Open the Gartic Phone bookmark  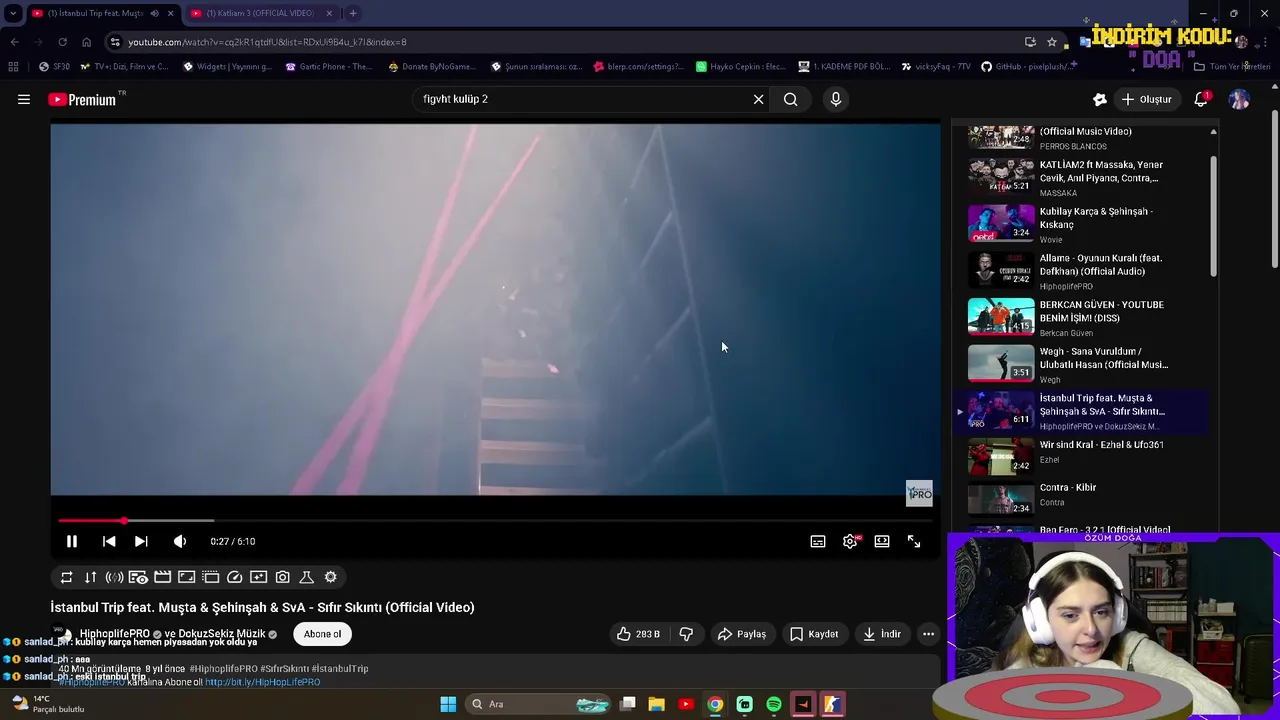point(328,67)
